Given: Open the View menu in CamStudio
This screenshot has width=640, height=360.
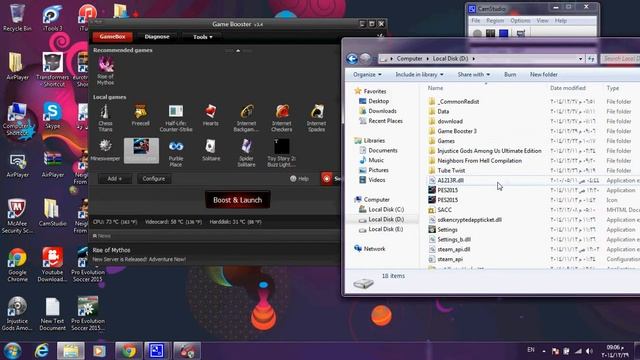Looking at the screenshot, I should coord(542,20).
